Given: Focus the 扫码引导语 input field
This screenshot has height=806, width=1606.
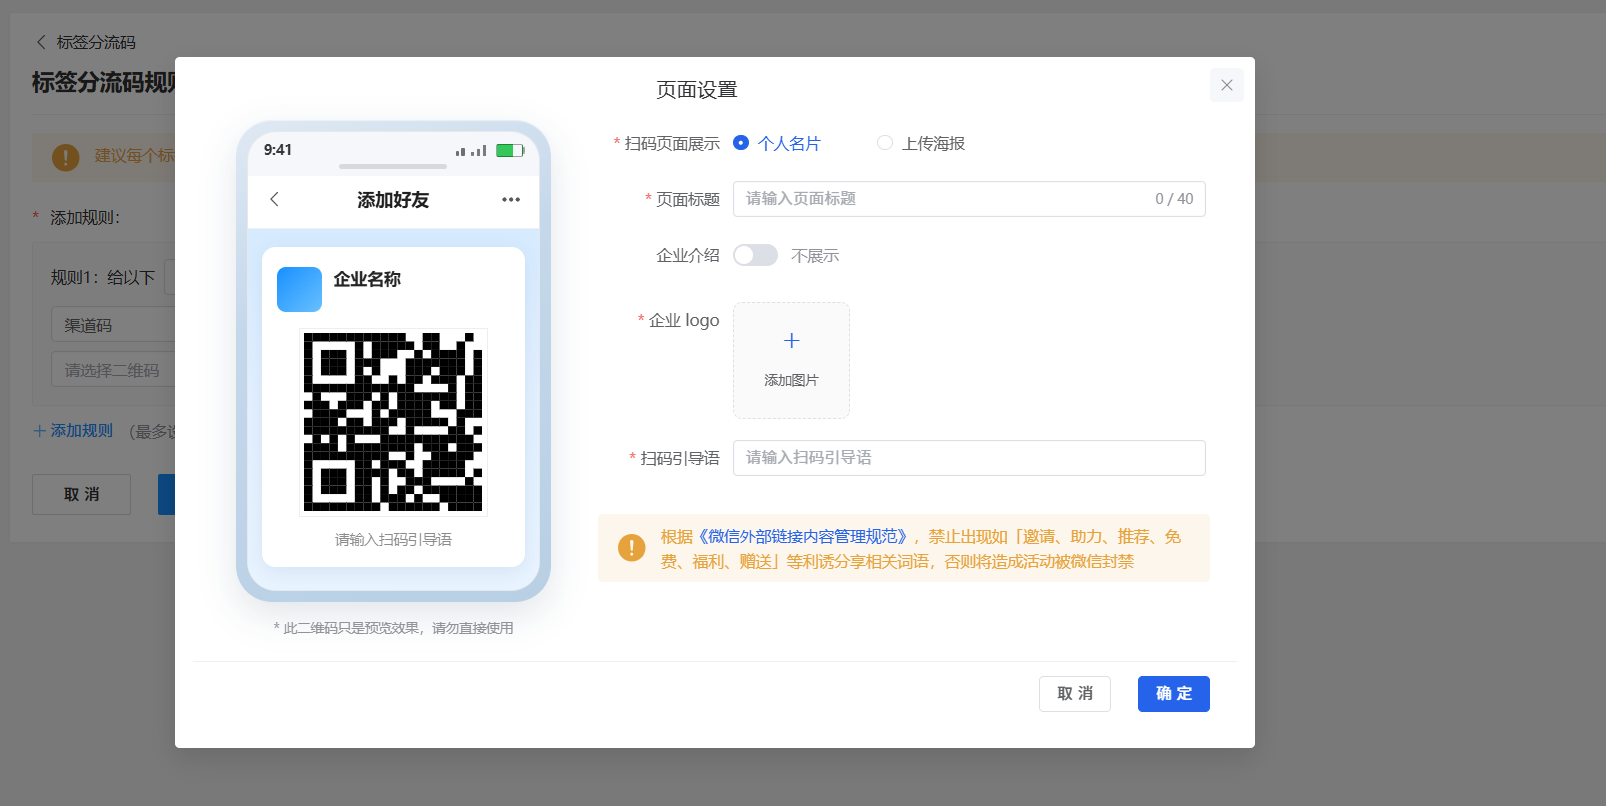Looking at the screenshot, I should 969,458.
